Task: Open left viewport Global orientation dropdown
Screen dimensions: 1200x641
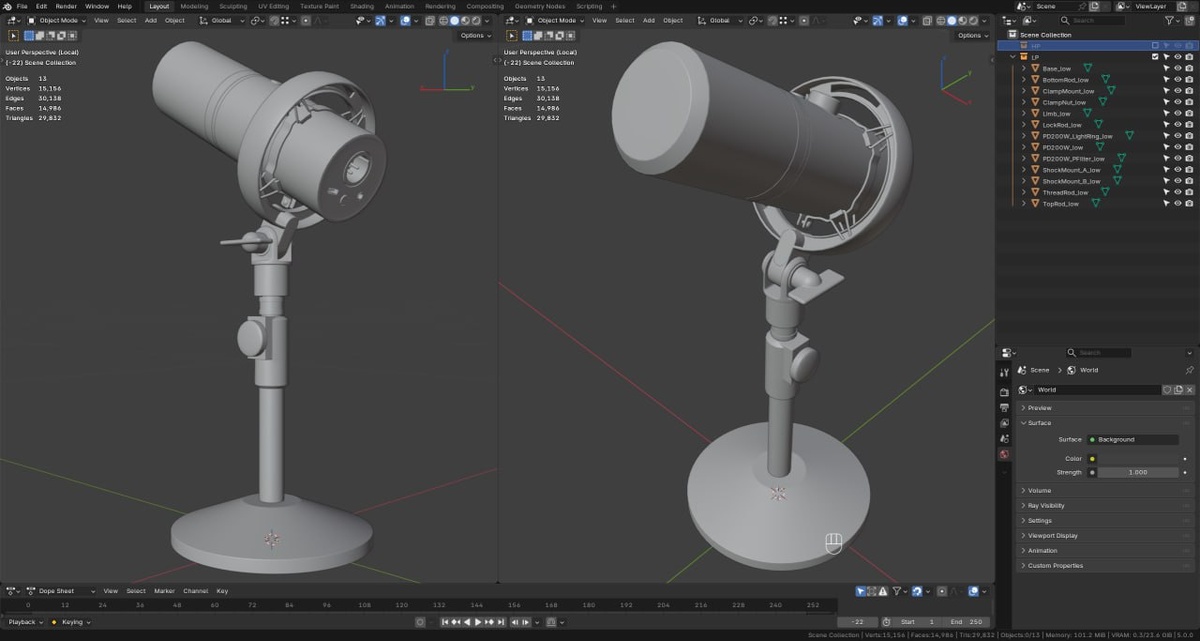Action: tap(223, 20)
